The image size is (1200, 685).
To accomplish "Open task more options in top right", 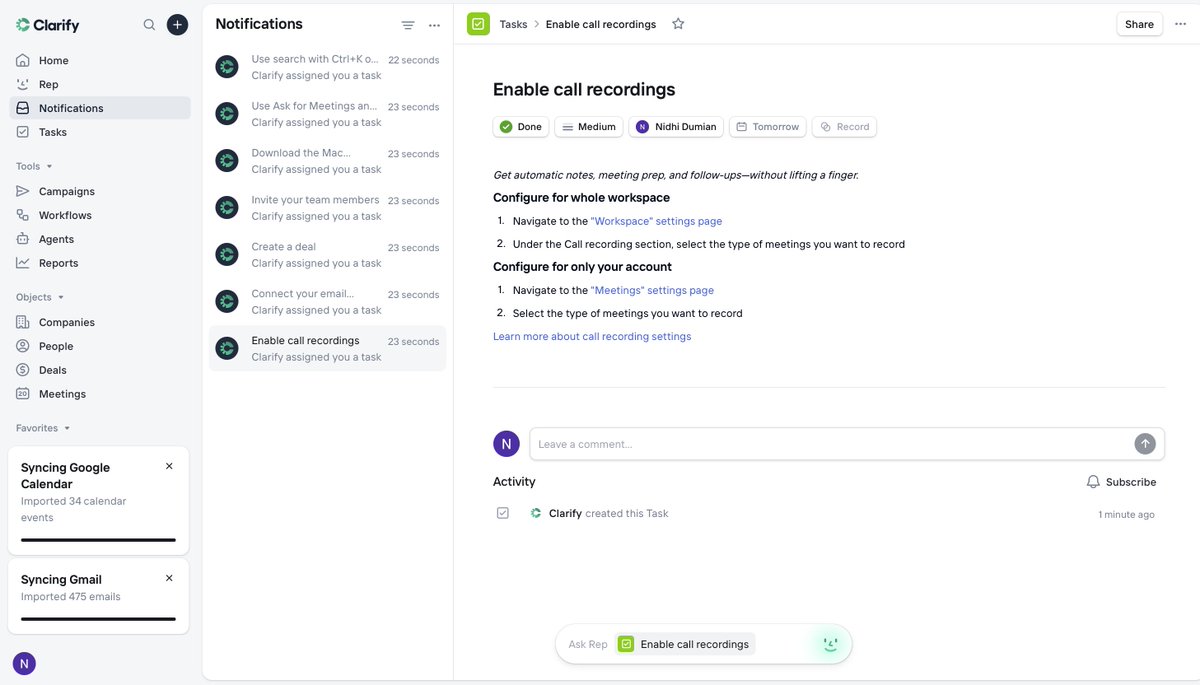I will [1181, 24].
